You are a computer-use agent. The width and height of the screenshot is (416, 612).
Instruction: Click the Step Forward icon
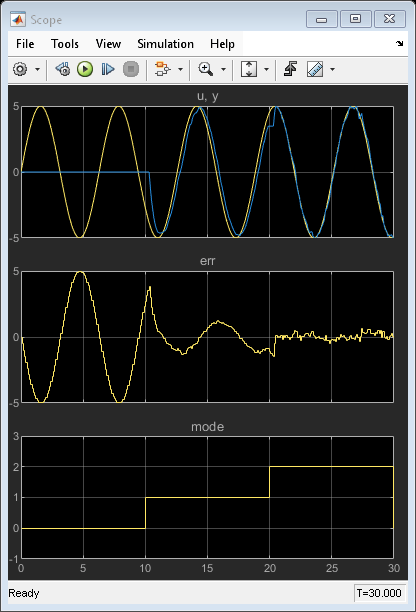(x=108, y=69)
